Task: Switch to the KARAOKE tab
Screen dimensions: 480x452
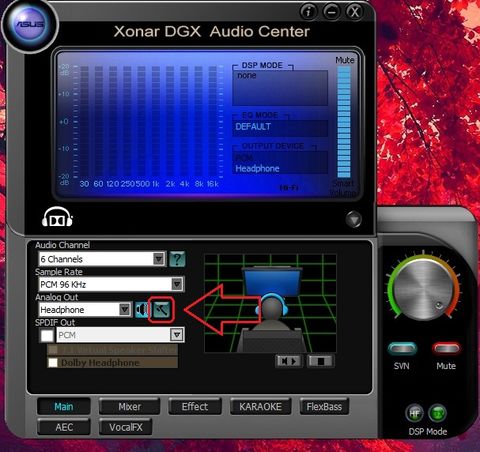Action: pyautogui.click(x=260, y=407)
